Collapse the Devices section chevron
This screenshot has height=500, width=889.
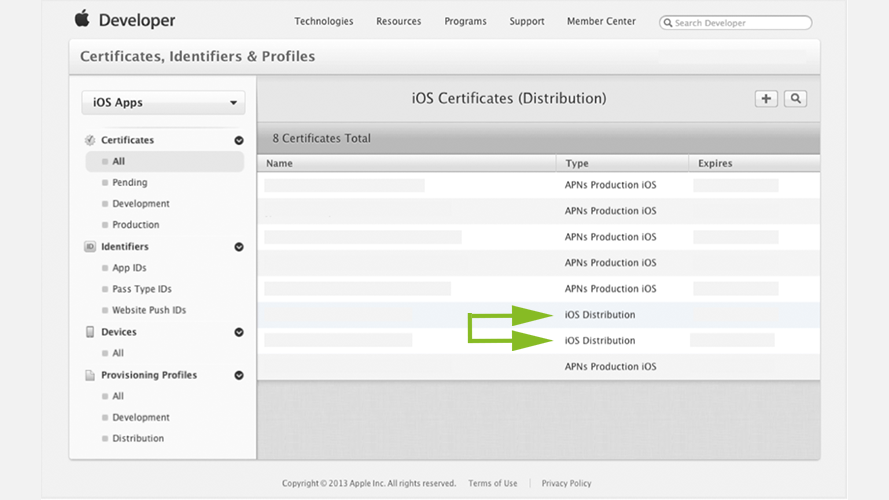click(239, 332)
